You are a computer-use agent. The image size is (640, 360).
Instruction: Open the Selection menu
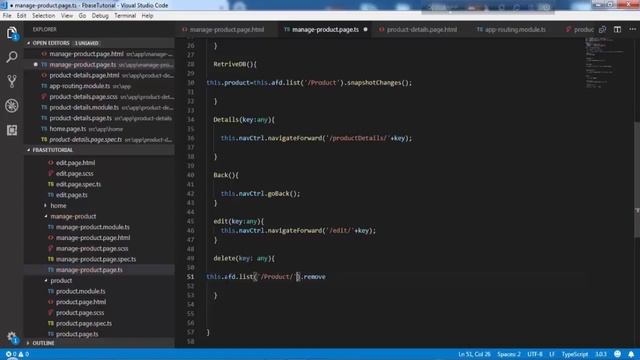pos(44,16)
